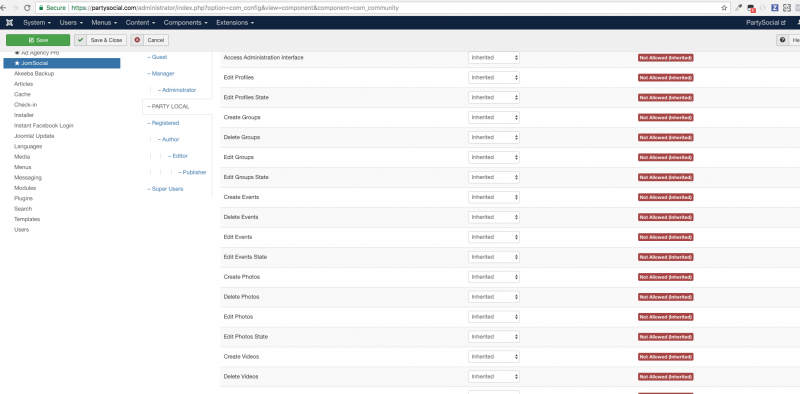The height and width of the screenshot is (394, 800).
Task: Open the PartySocial site preview link
Action: click(765, 22)
